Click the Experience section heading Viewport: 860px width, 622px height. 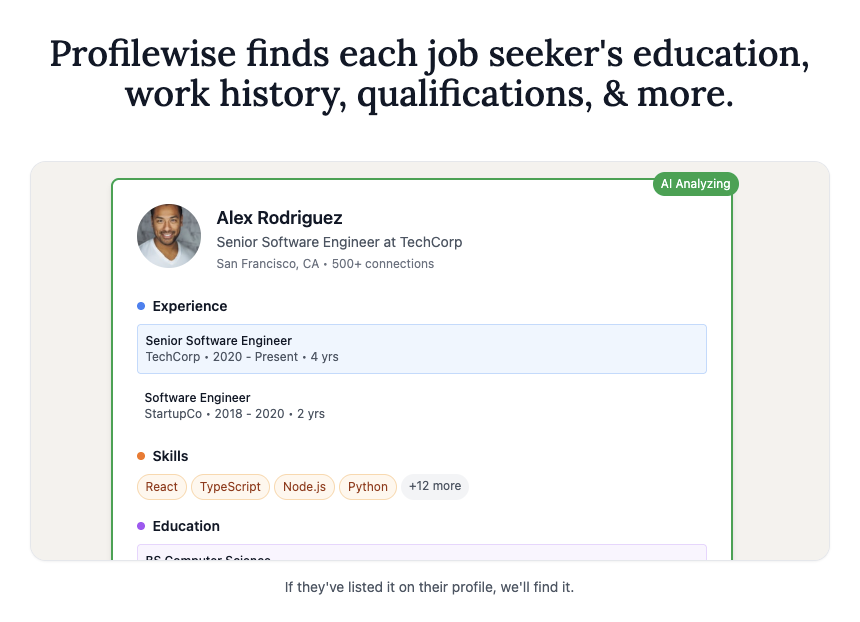[x=190, y=306]
